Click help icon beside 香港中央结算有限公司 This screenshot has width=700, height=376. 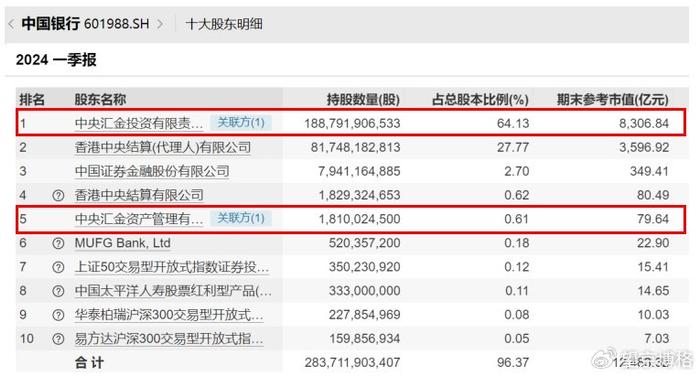pos(58,195)
